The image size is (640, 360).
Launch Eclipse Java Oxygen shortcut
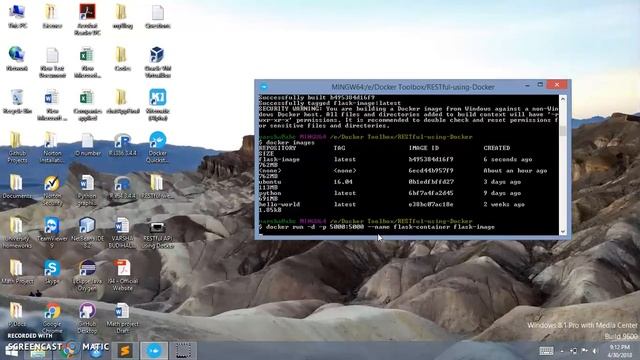(87, 275)
